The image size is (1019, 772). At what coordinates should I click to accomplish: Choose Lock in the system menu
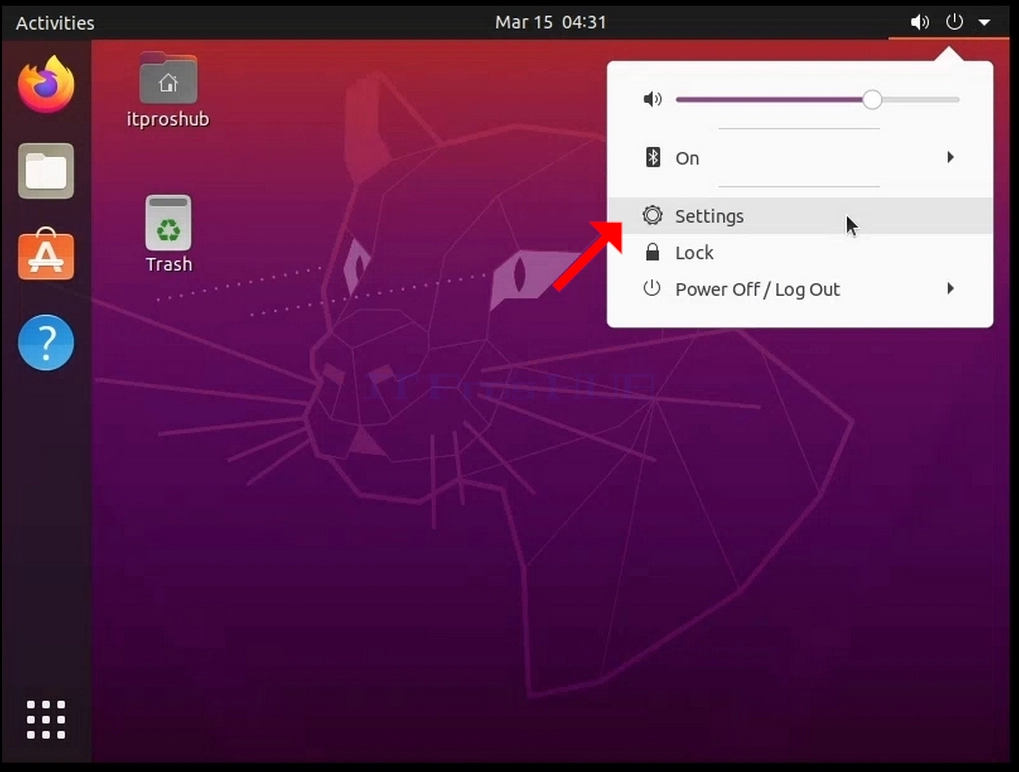(x=800, y=252)
